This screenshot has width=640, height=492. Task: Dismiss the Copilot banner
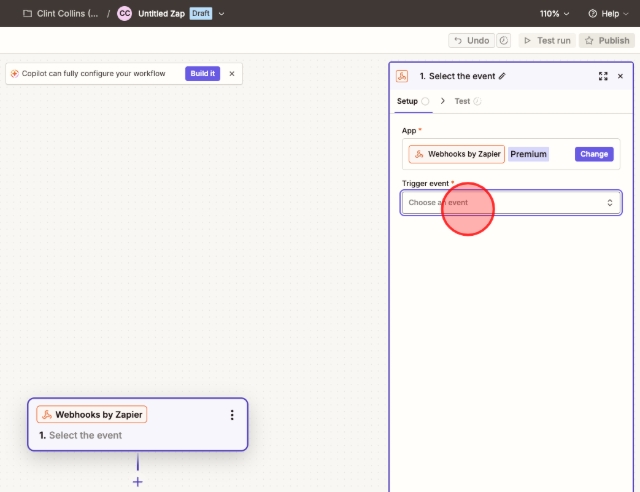pos(232,73)
